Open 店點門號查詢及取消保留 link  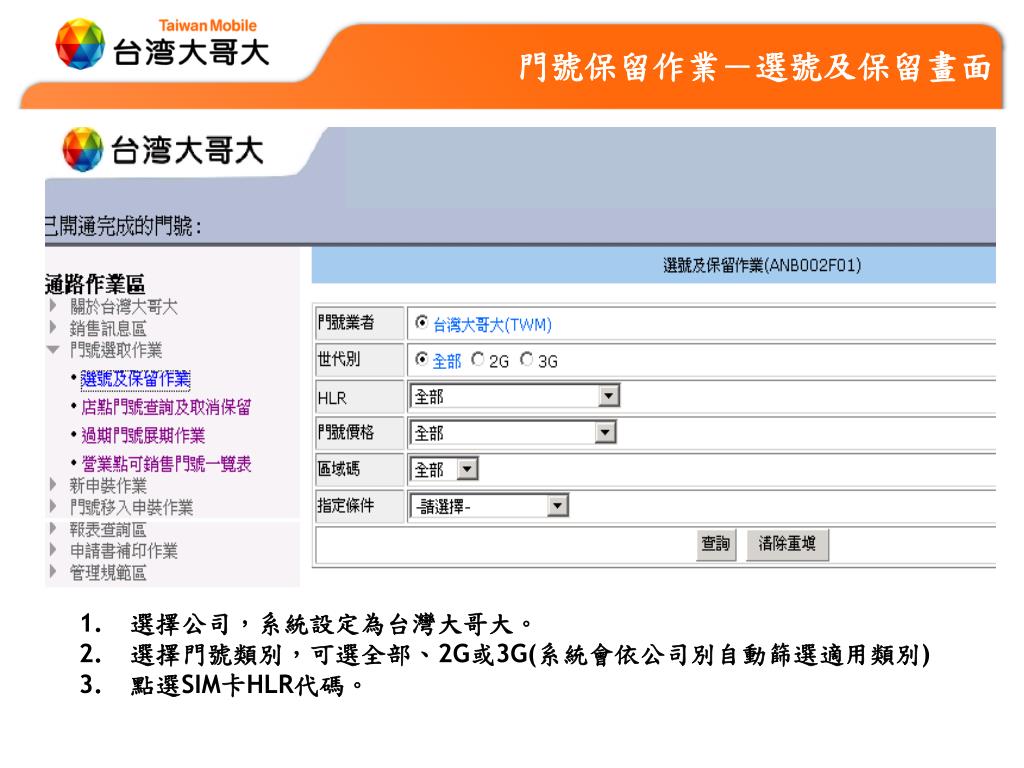166,408
